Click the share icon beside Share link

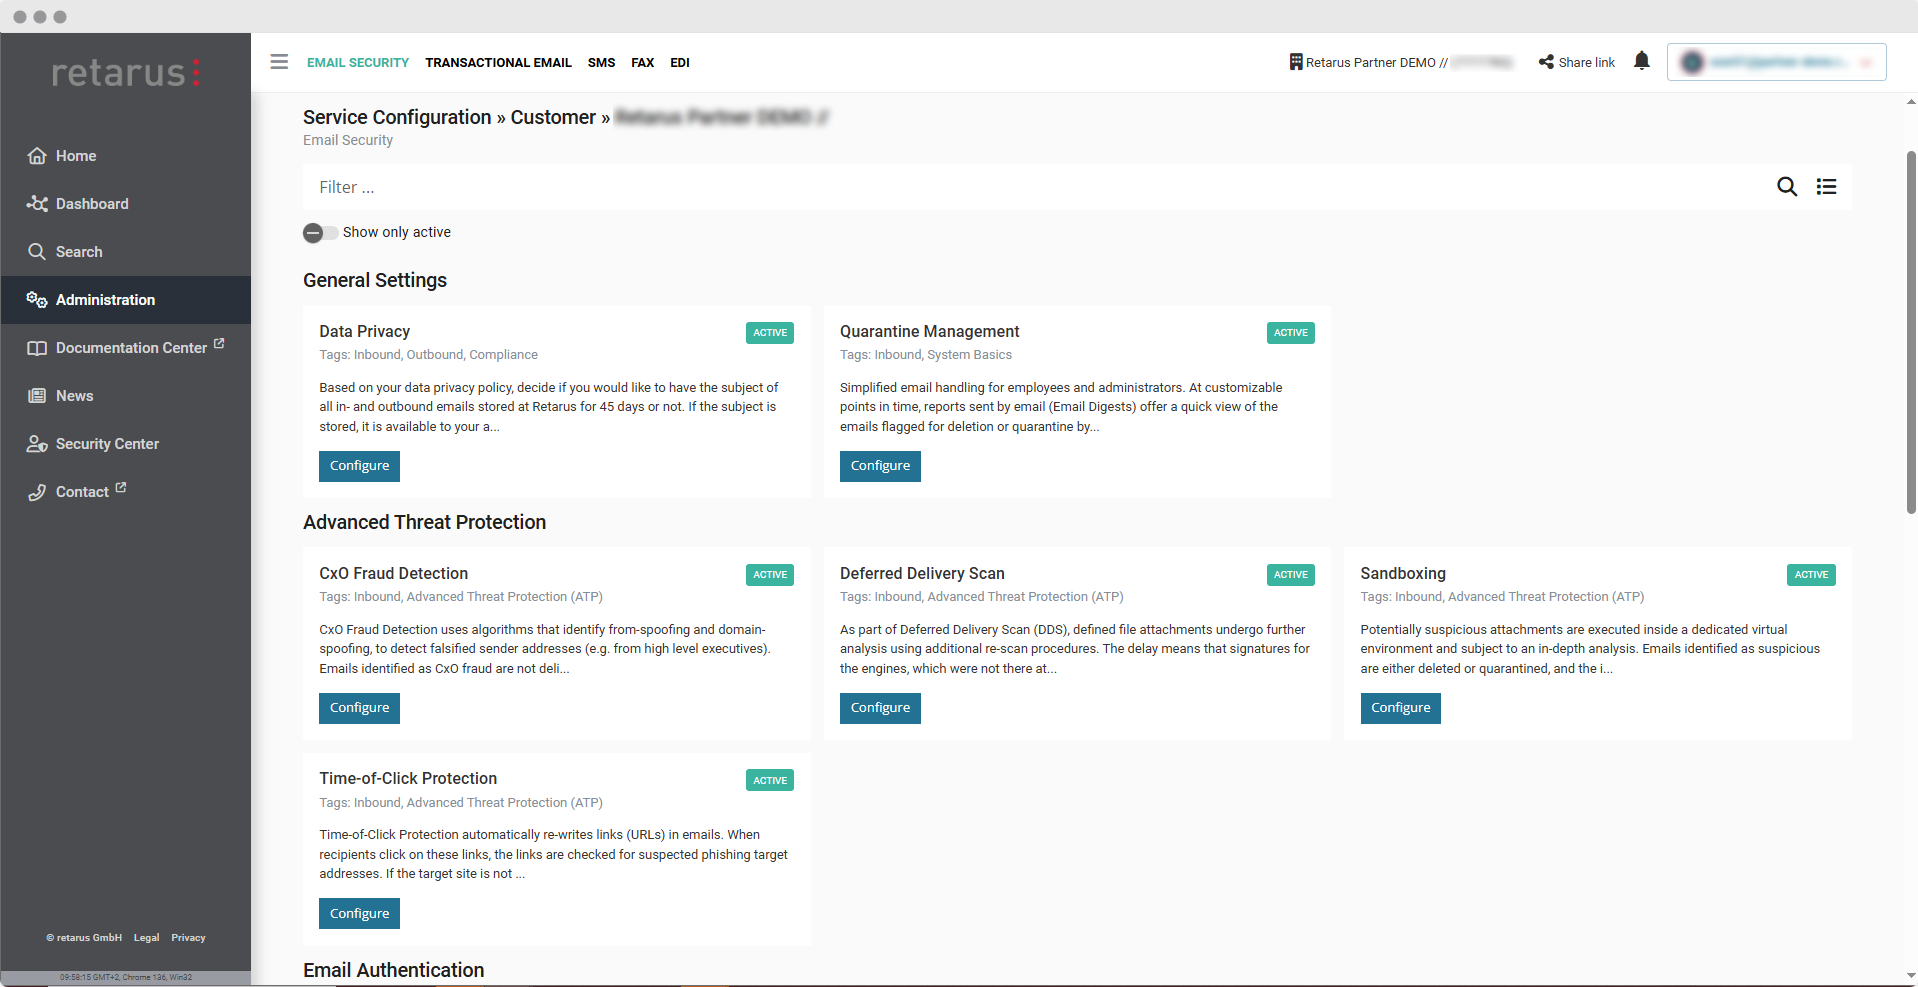click(1546, 62)
